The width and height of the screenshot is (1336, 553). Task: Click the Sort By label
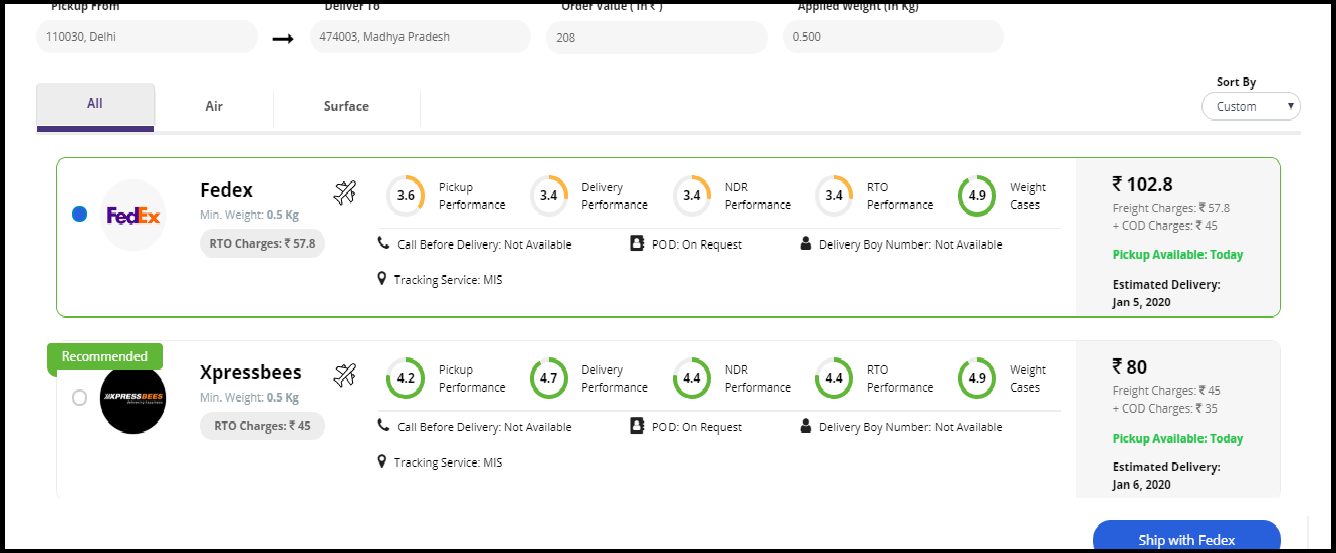click(1236, 82)
